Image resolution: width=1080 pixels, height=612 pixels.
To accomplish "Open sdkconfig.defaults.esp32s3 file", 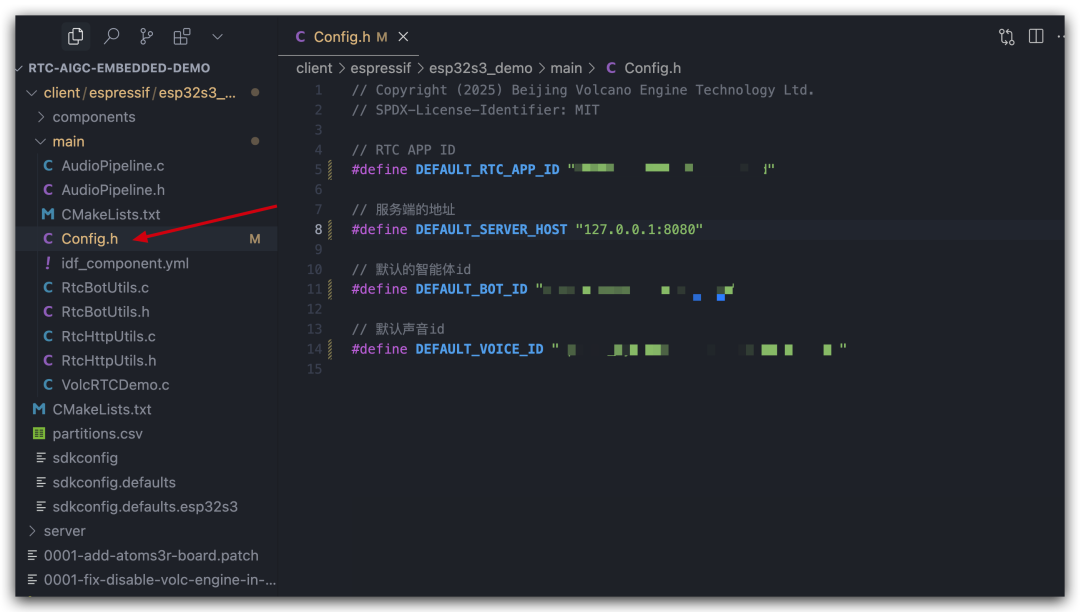I will [145, 507].
